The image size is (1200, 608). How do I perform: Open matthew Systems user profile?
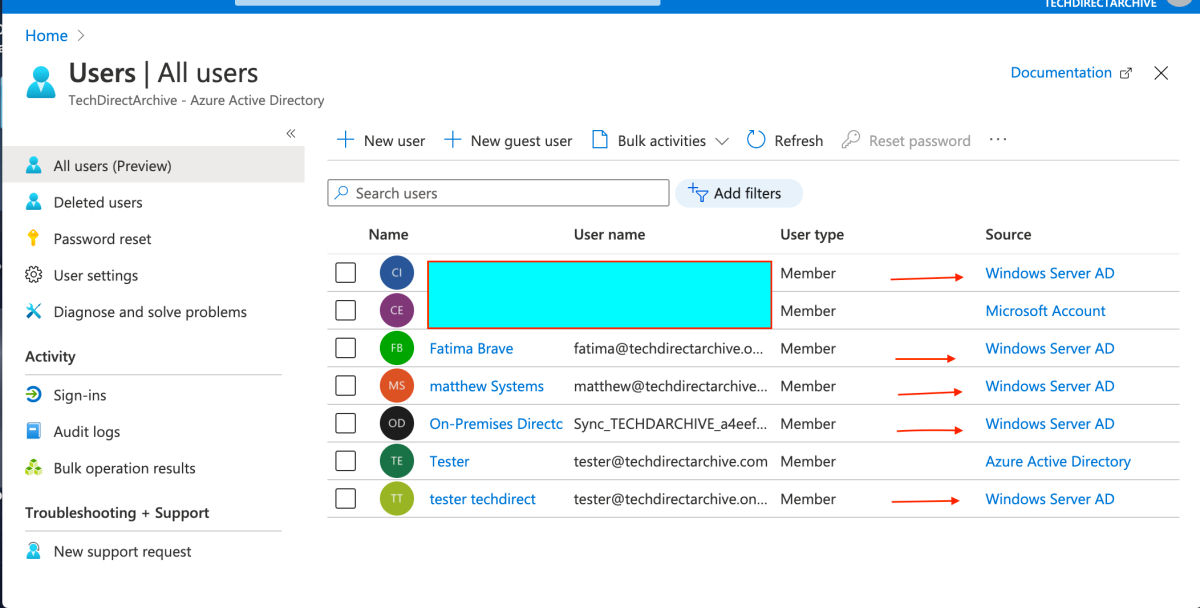click(x=487, y=386)
